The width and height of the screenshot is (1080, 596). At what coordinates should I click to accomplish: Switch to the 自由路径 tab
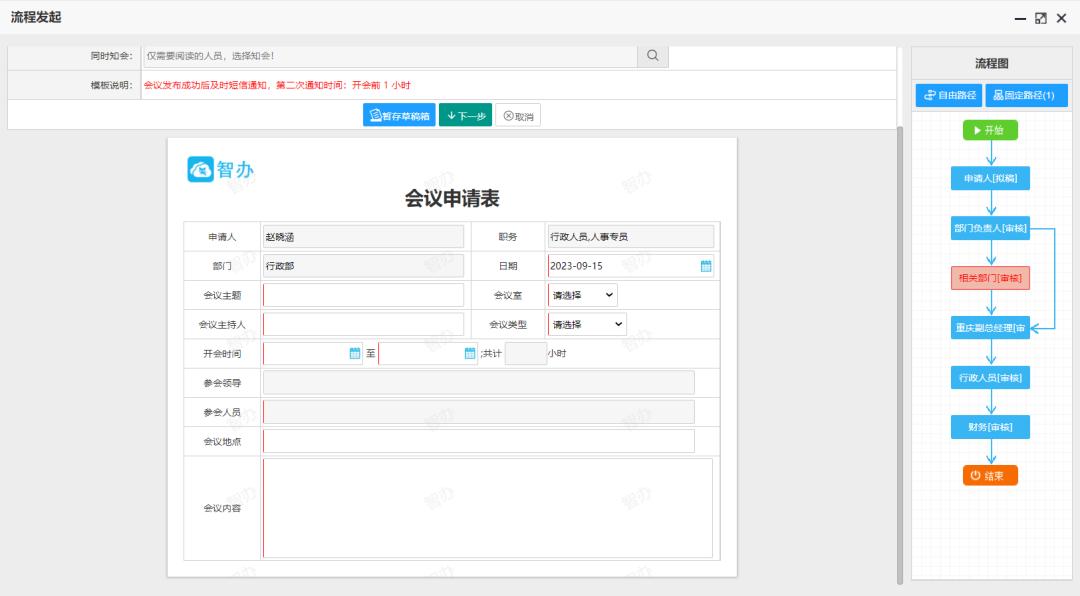click(x=951, y=95)
